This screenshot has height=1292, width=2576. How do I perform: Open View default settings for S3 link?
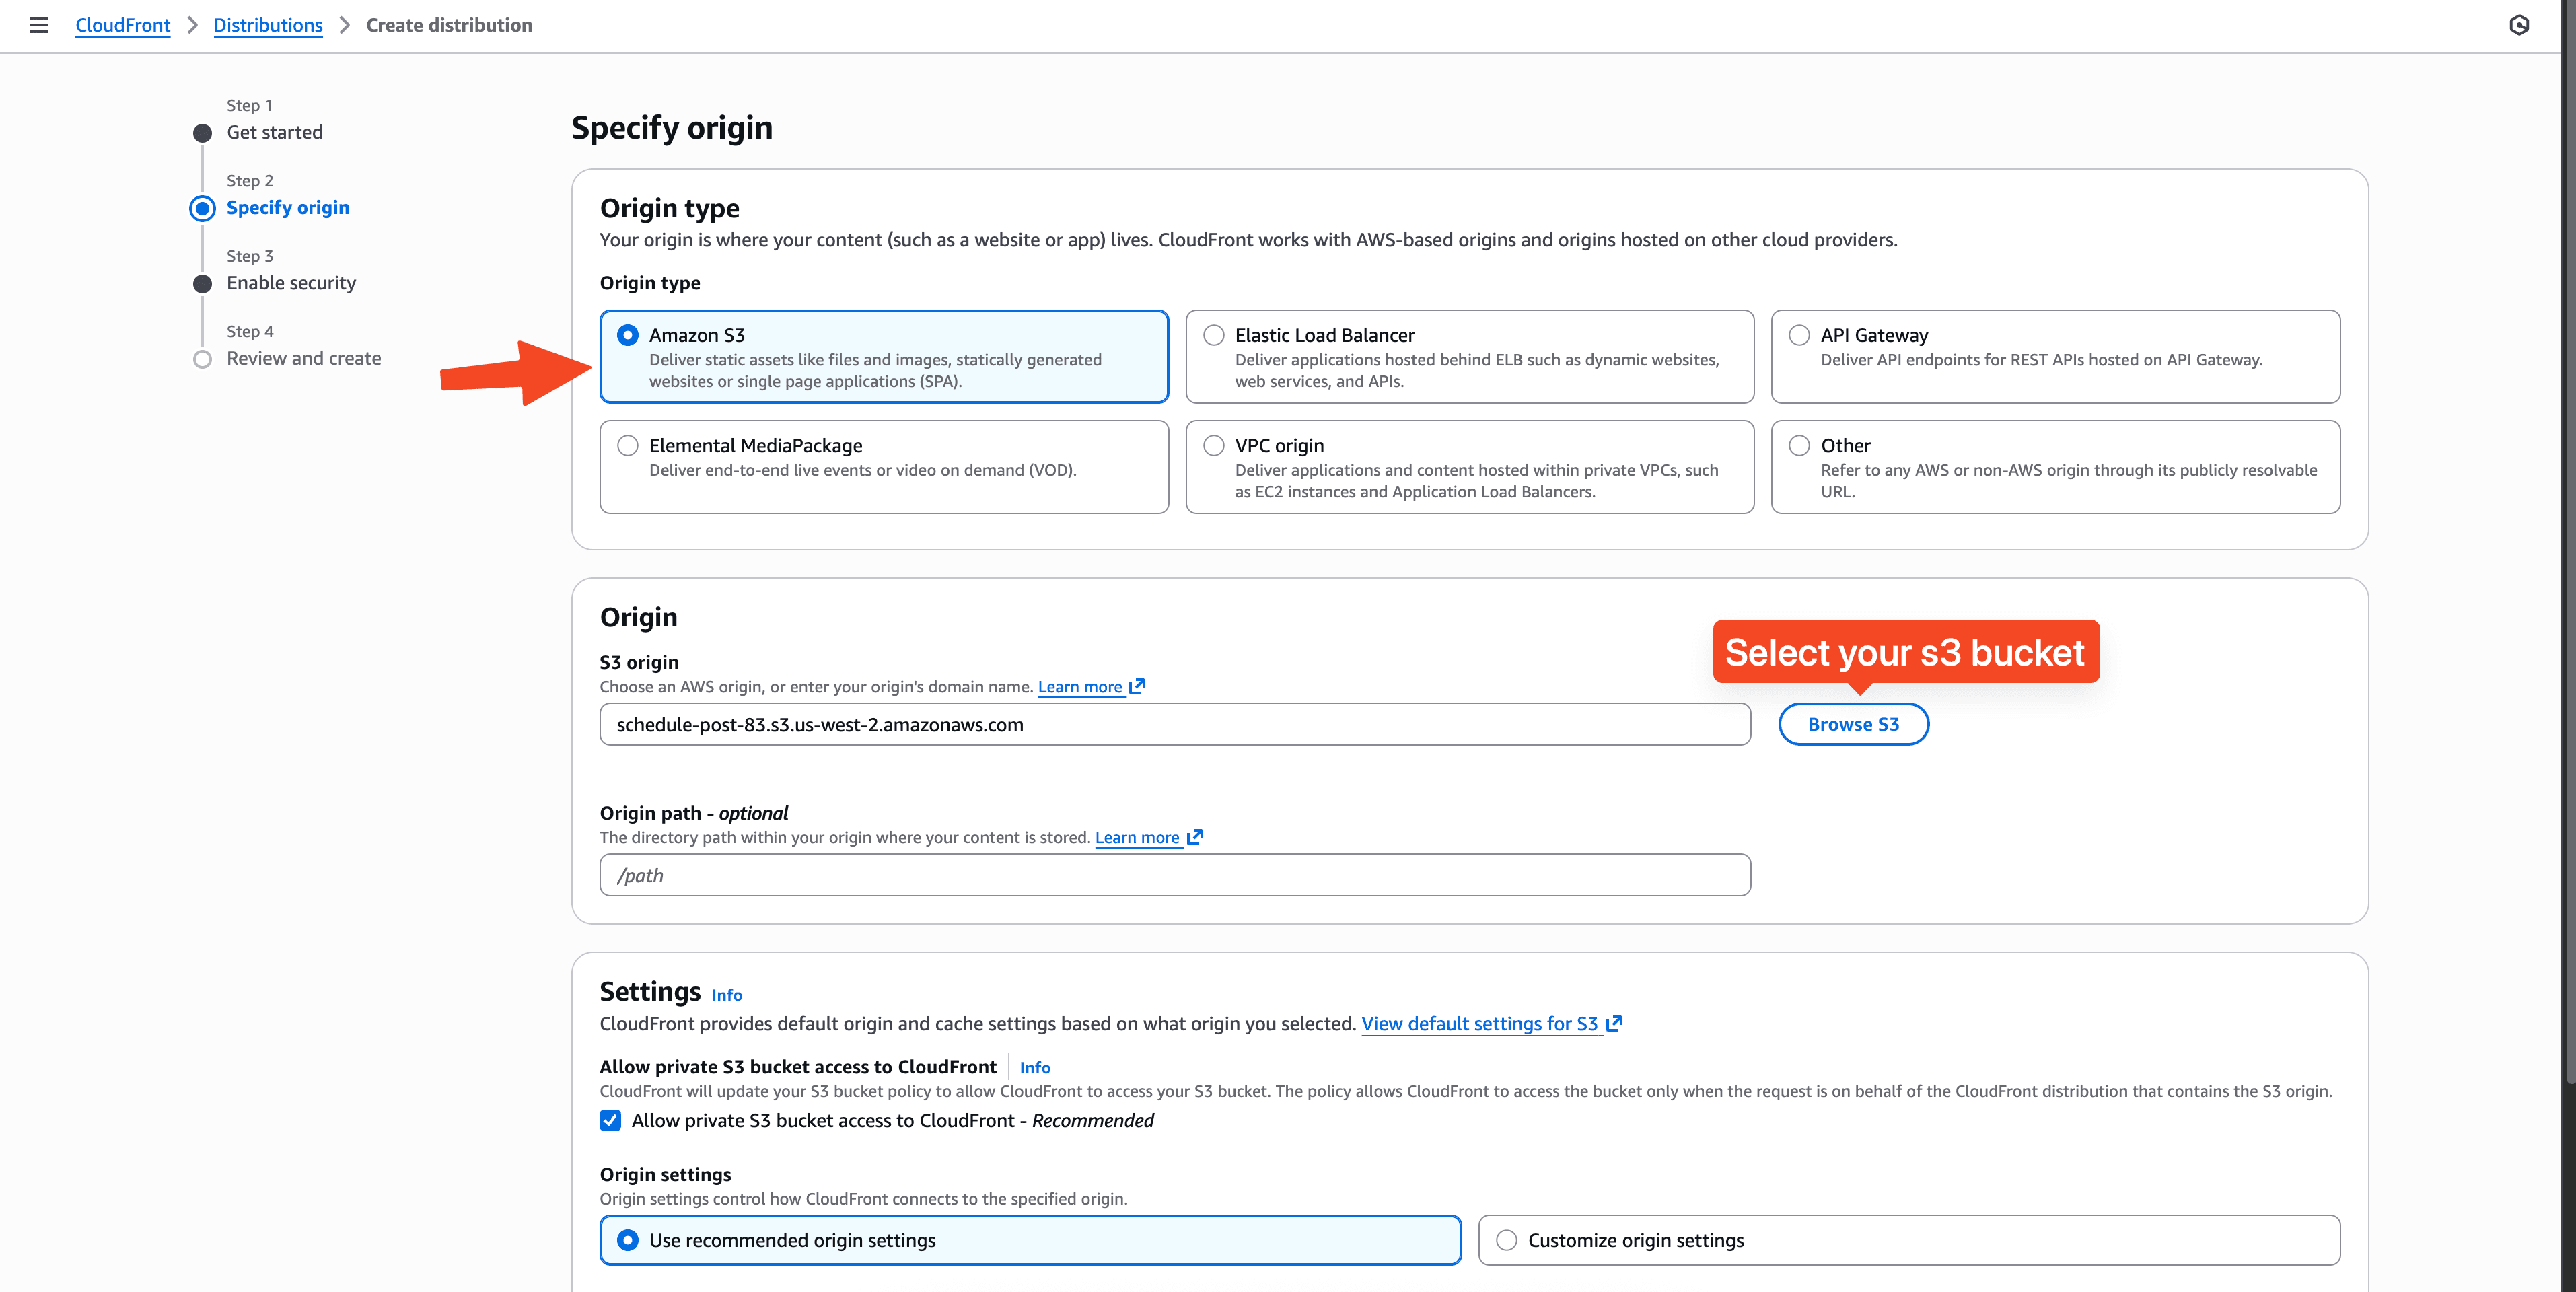click(x=1480, y=1023)
